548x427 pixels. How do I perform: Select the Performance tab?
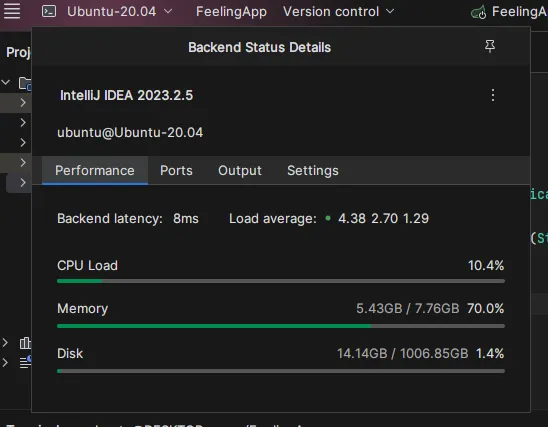(x=95, y=171)
